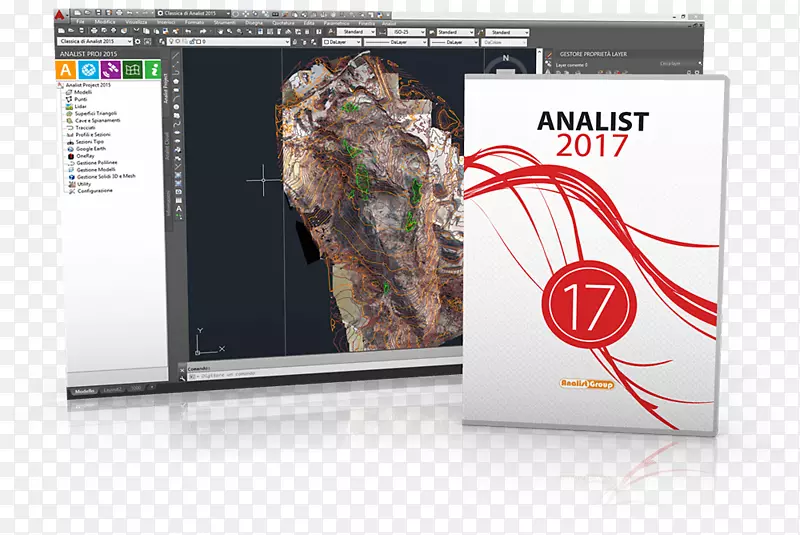
Task: Open the Formato menu
Action: point(194,22)
